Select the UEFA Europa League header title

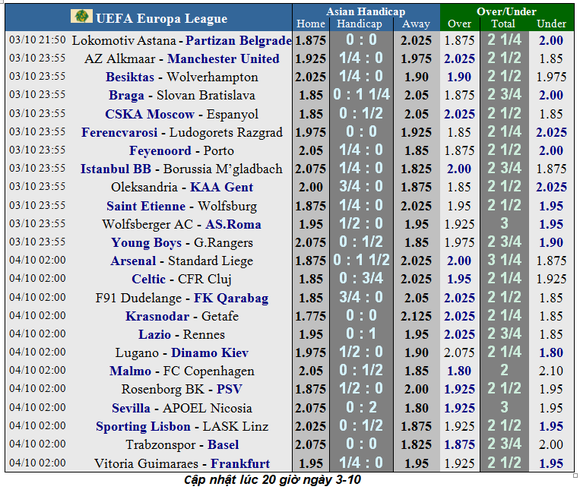coord(161,18)
